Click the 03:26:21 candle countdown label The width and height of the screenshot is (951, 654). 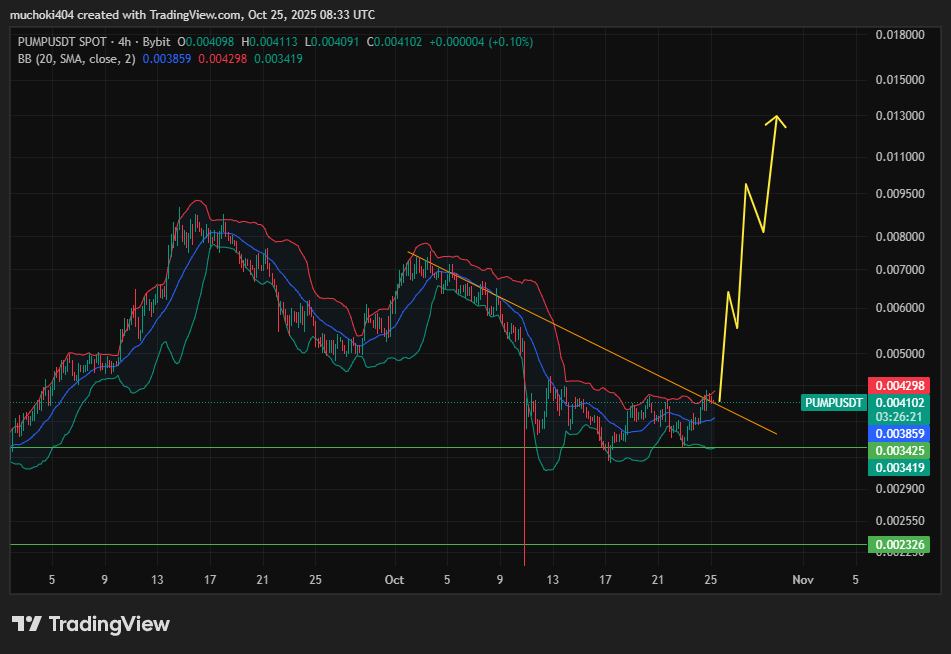pyautogui.click(x=901, y=417)
